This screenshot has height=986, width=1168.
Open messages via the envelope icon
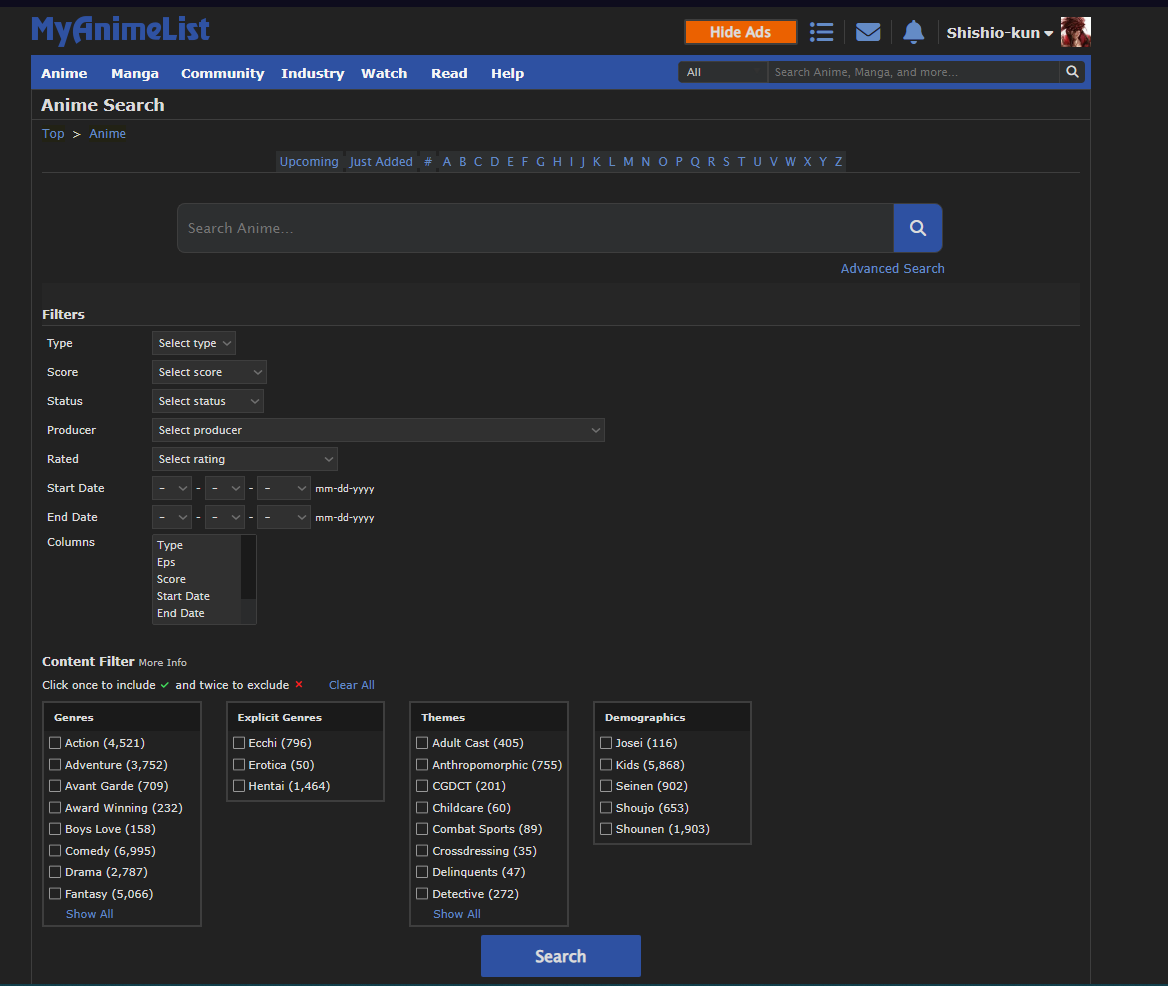click(868, 32)
